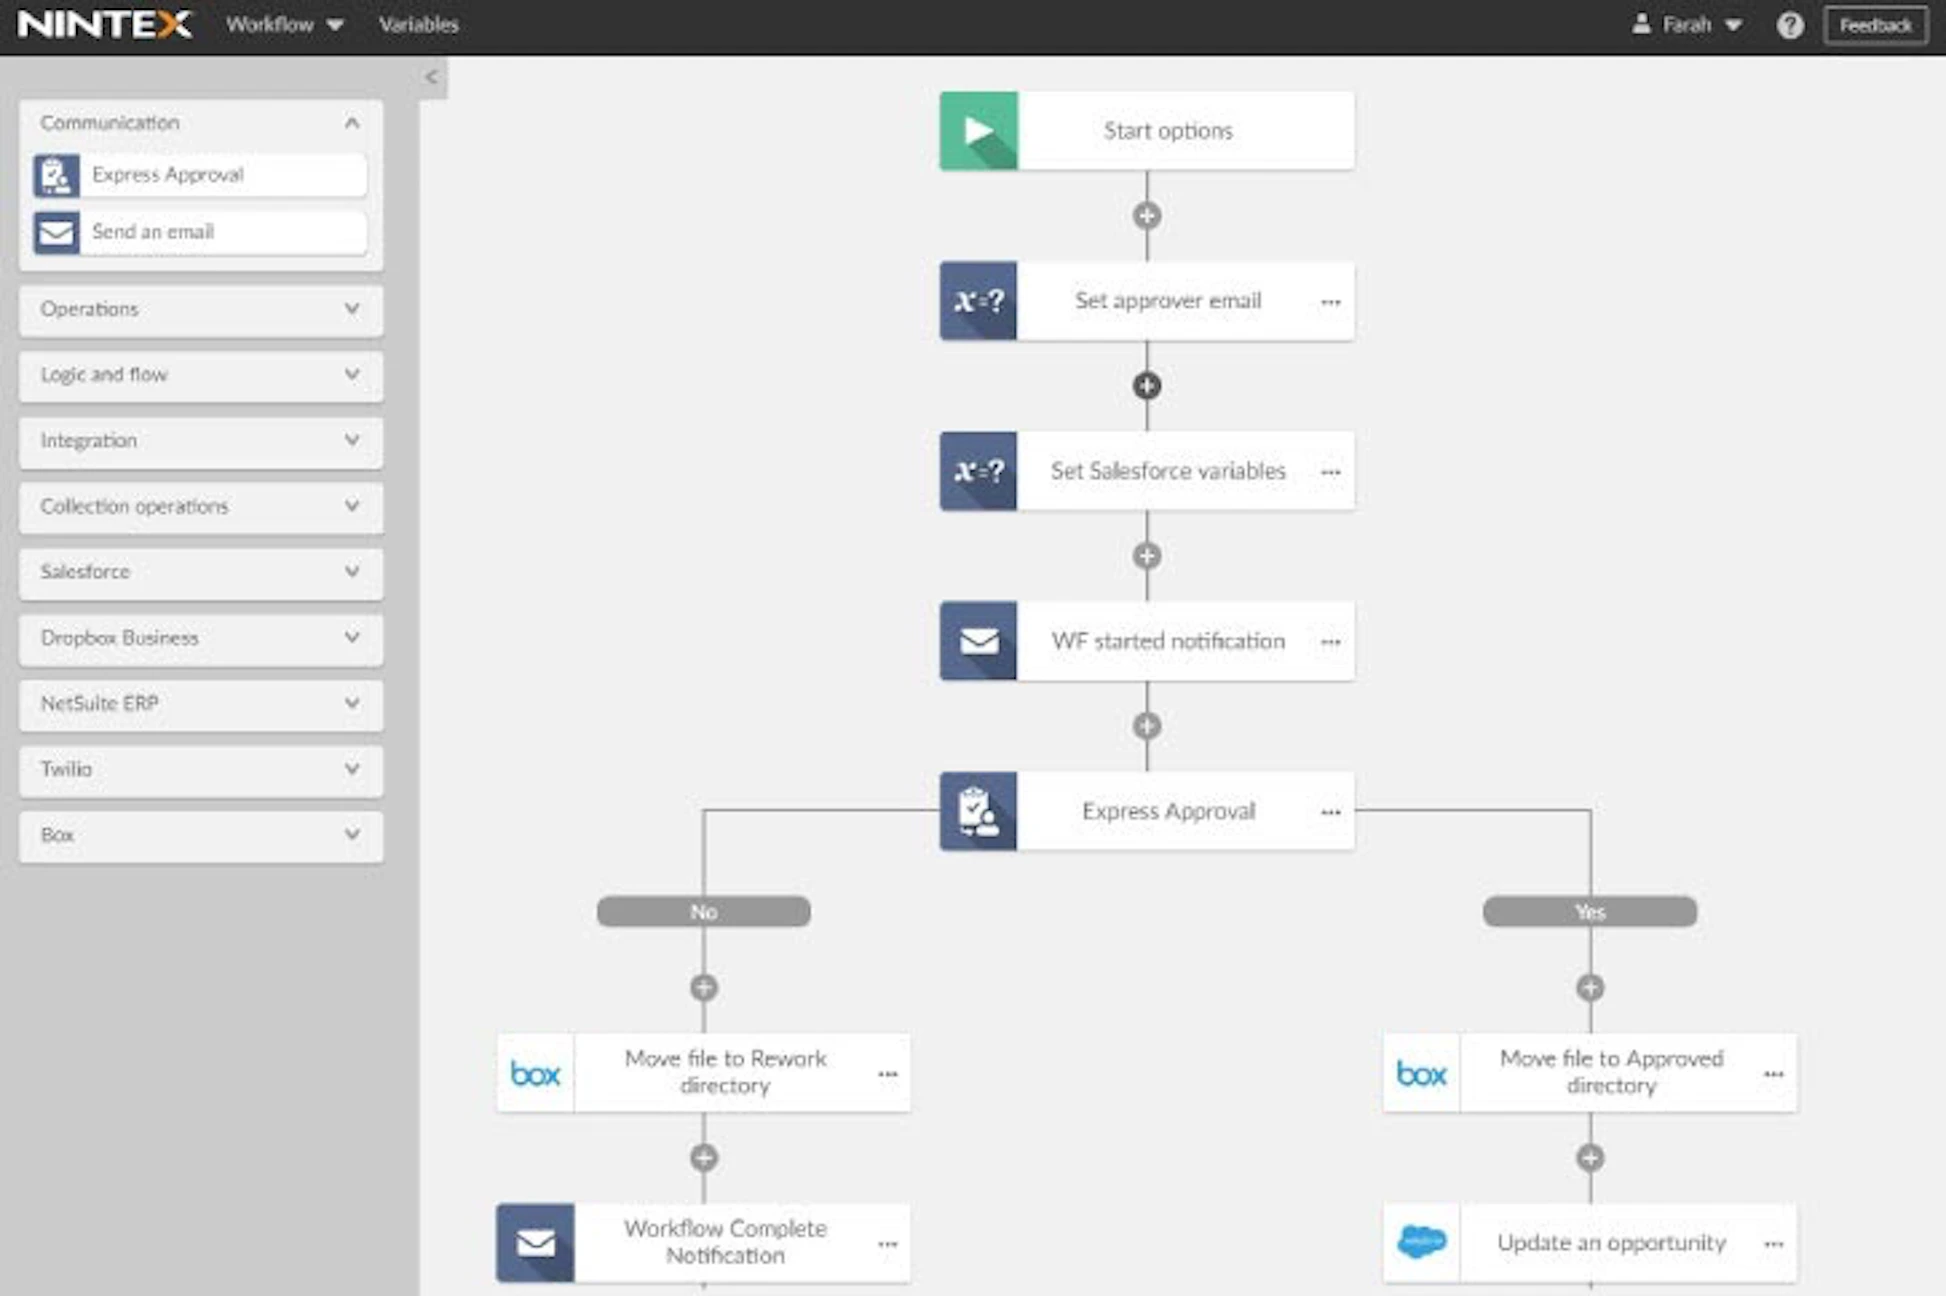This screenshot has height=1296, width=1946.
Task: Click the Express Approval icon in Communication panel
Action: pyautogui.click(x=56, y=175)
